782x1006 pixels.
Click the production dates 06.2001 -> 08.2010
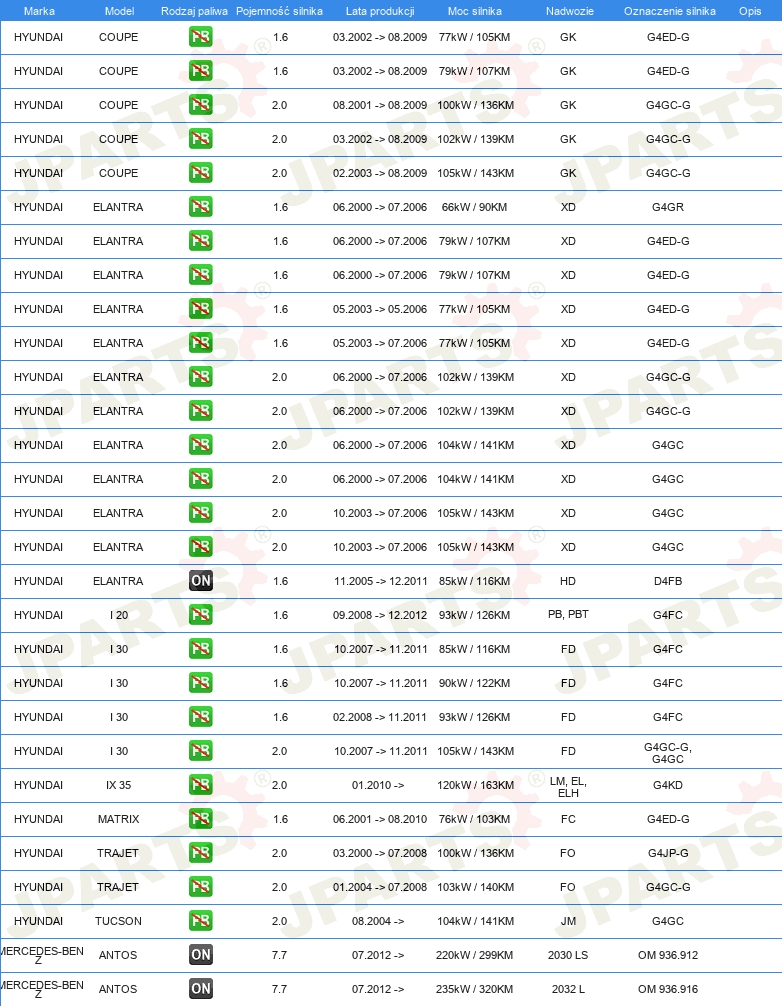[x=380, y=819]
